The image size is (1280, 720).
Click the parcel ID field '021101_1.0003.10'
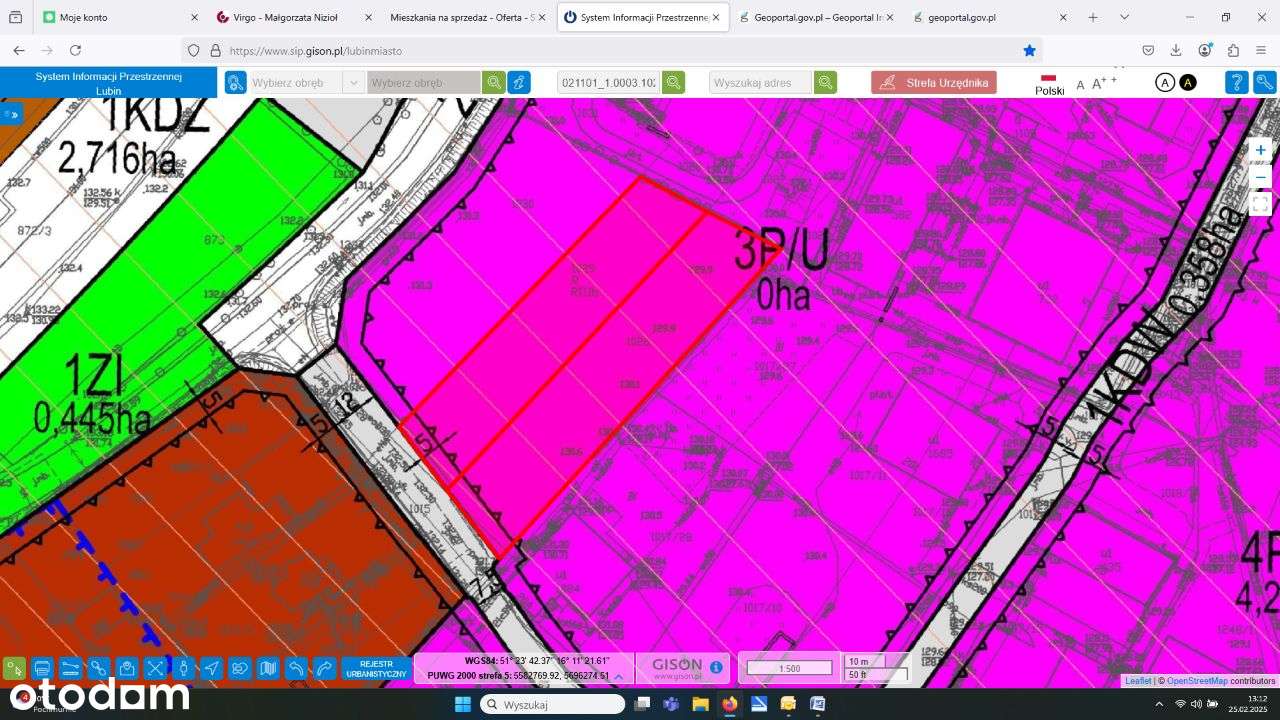point(609,83)
